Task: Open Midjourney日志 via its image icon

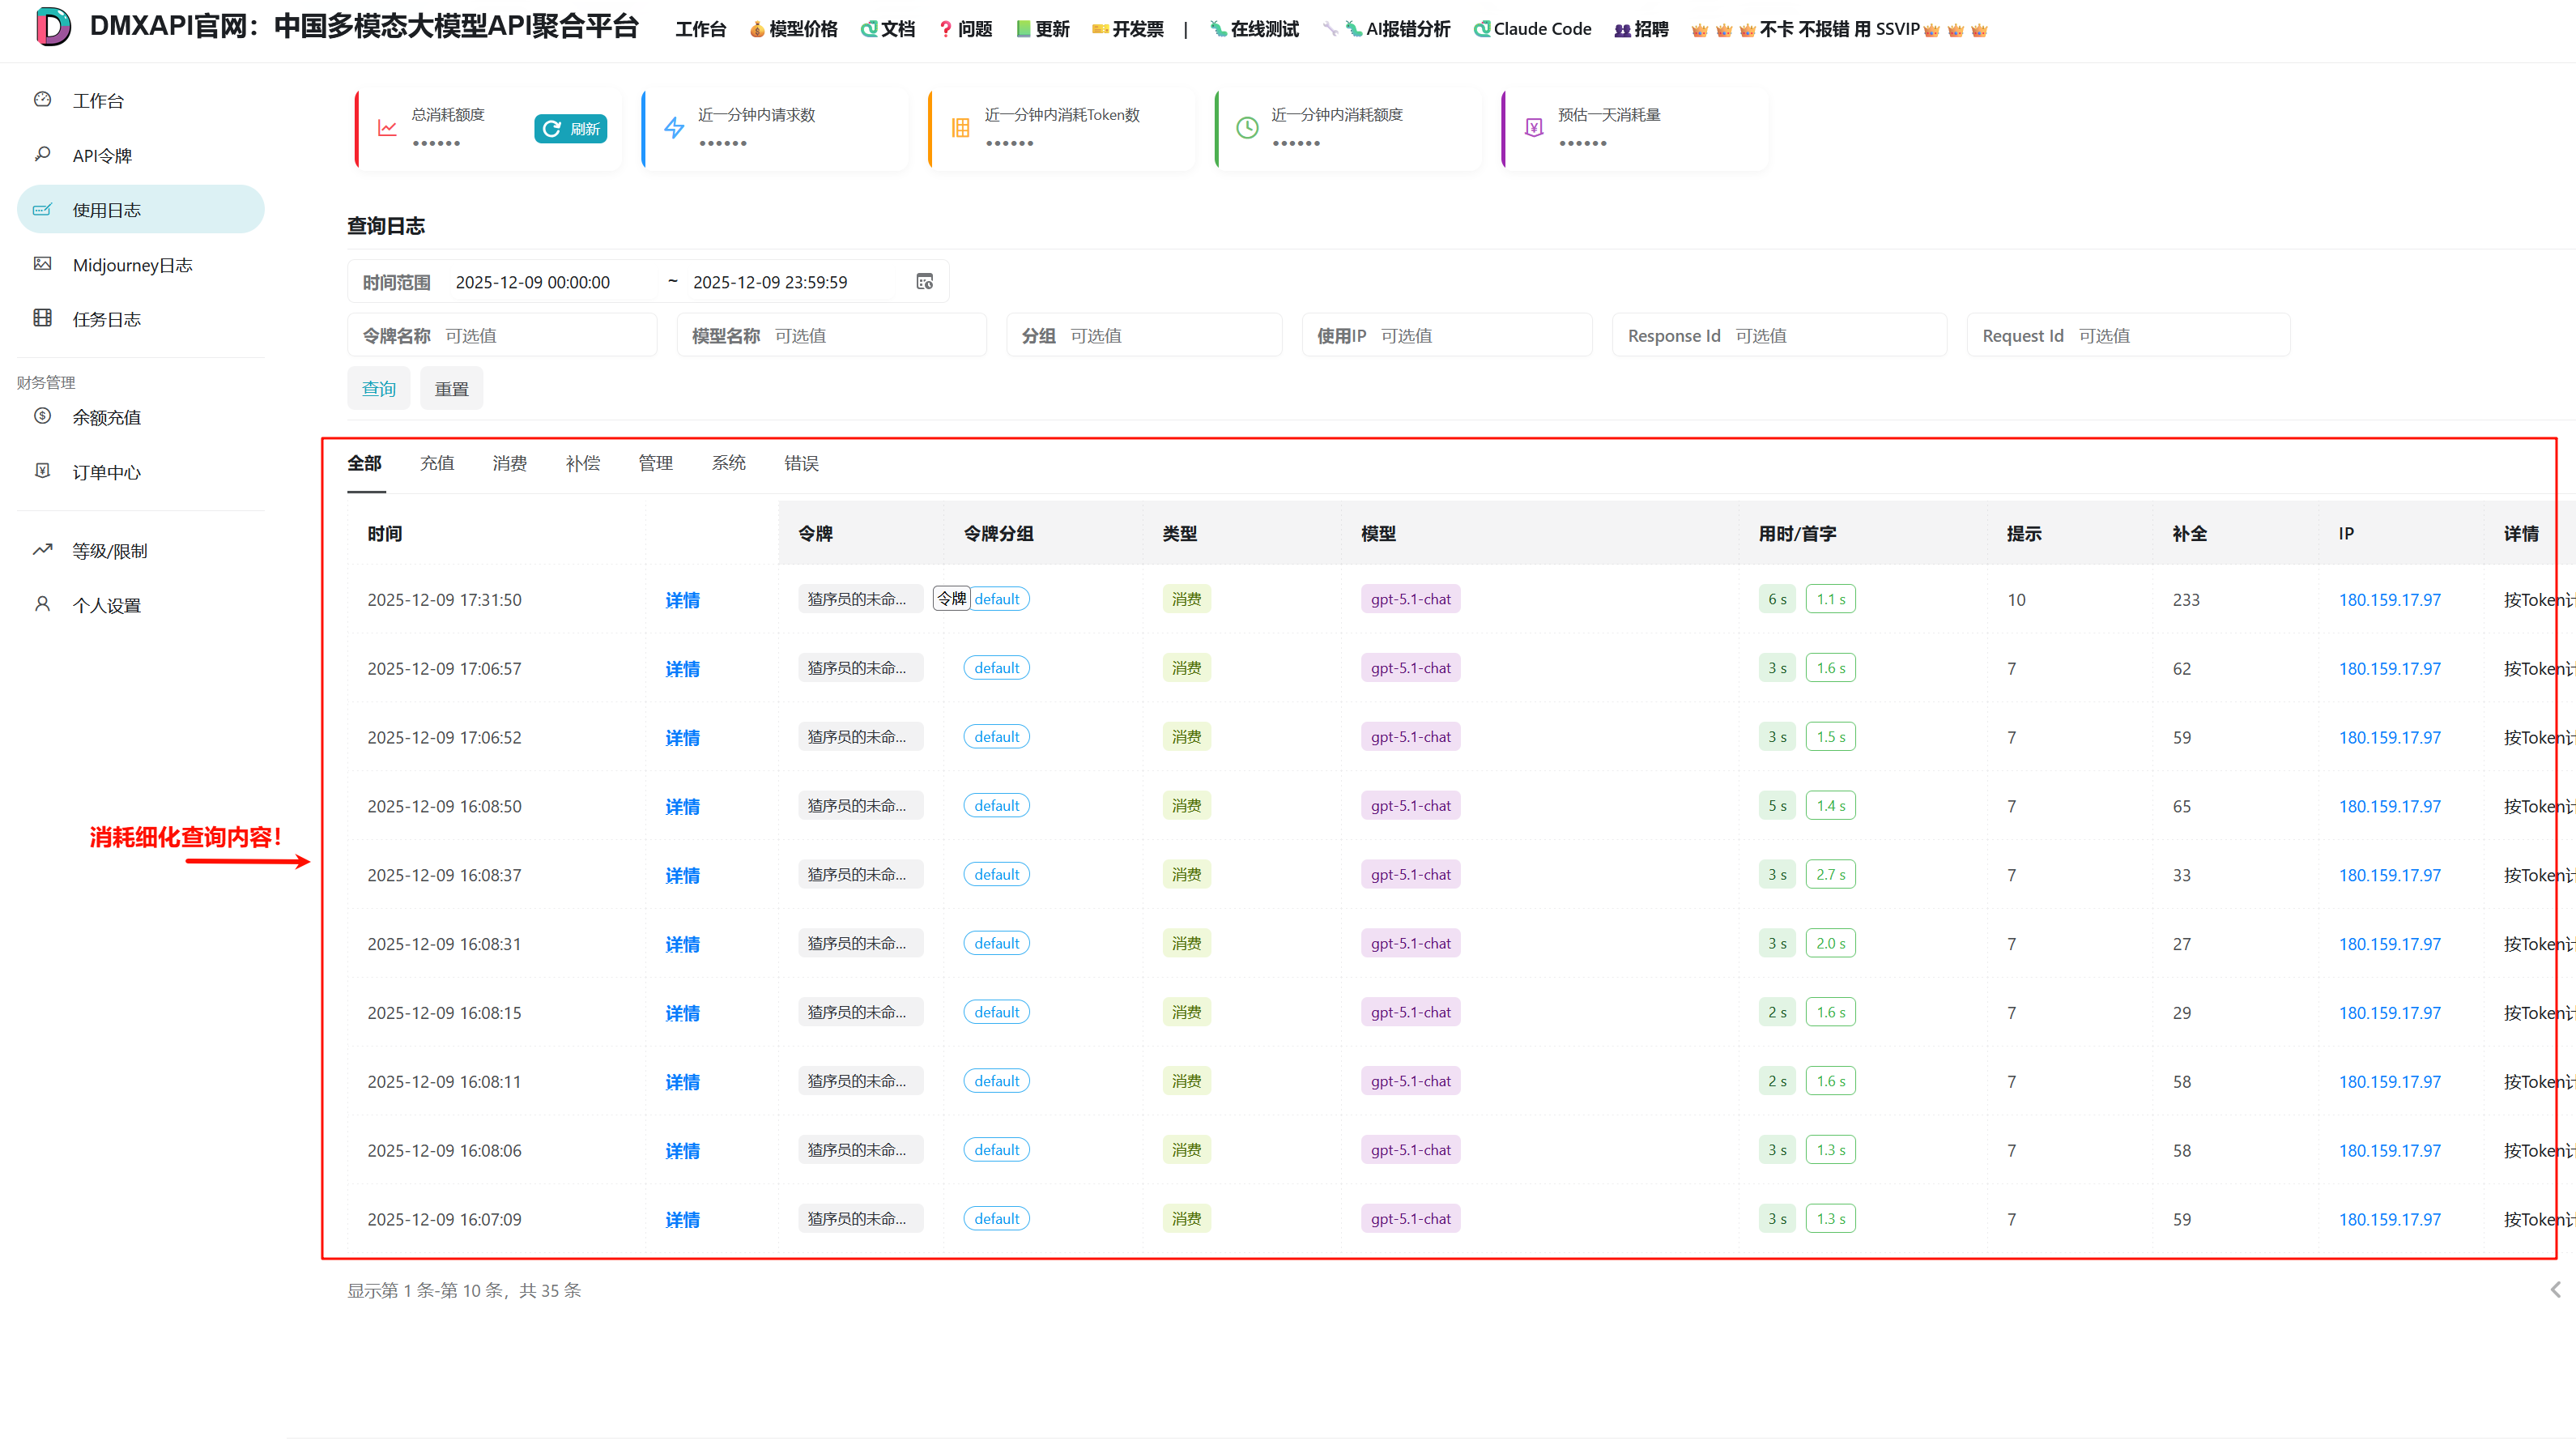Action: point(42,264)
